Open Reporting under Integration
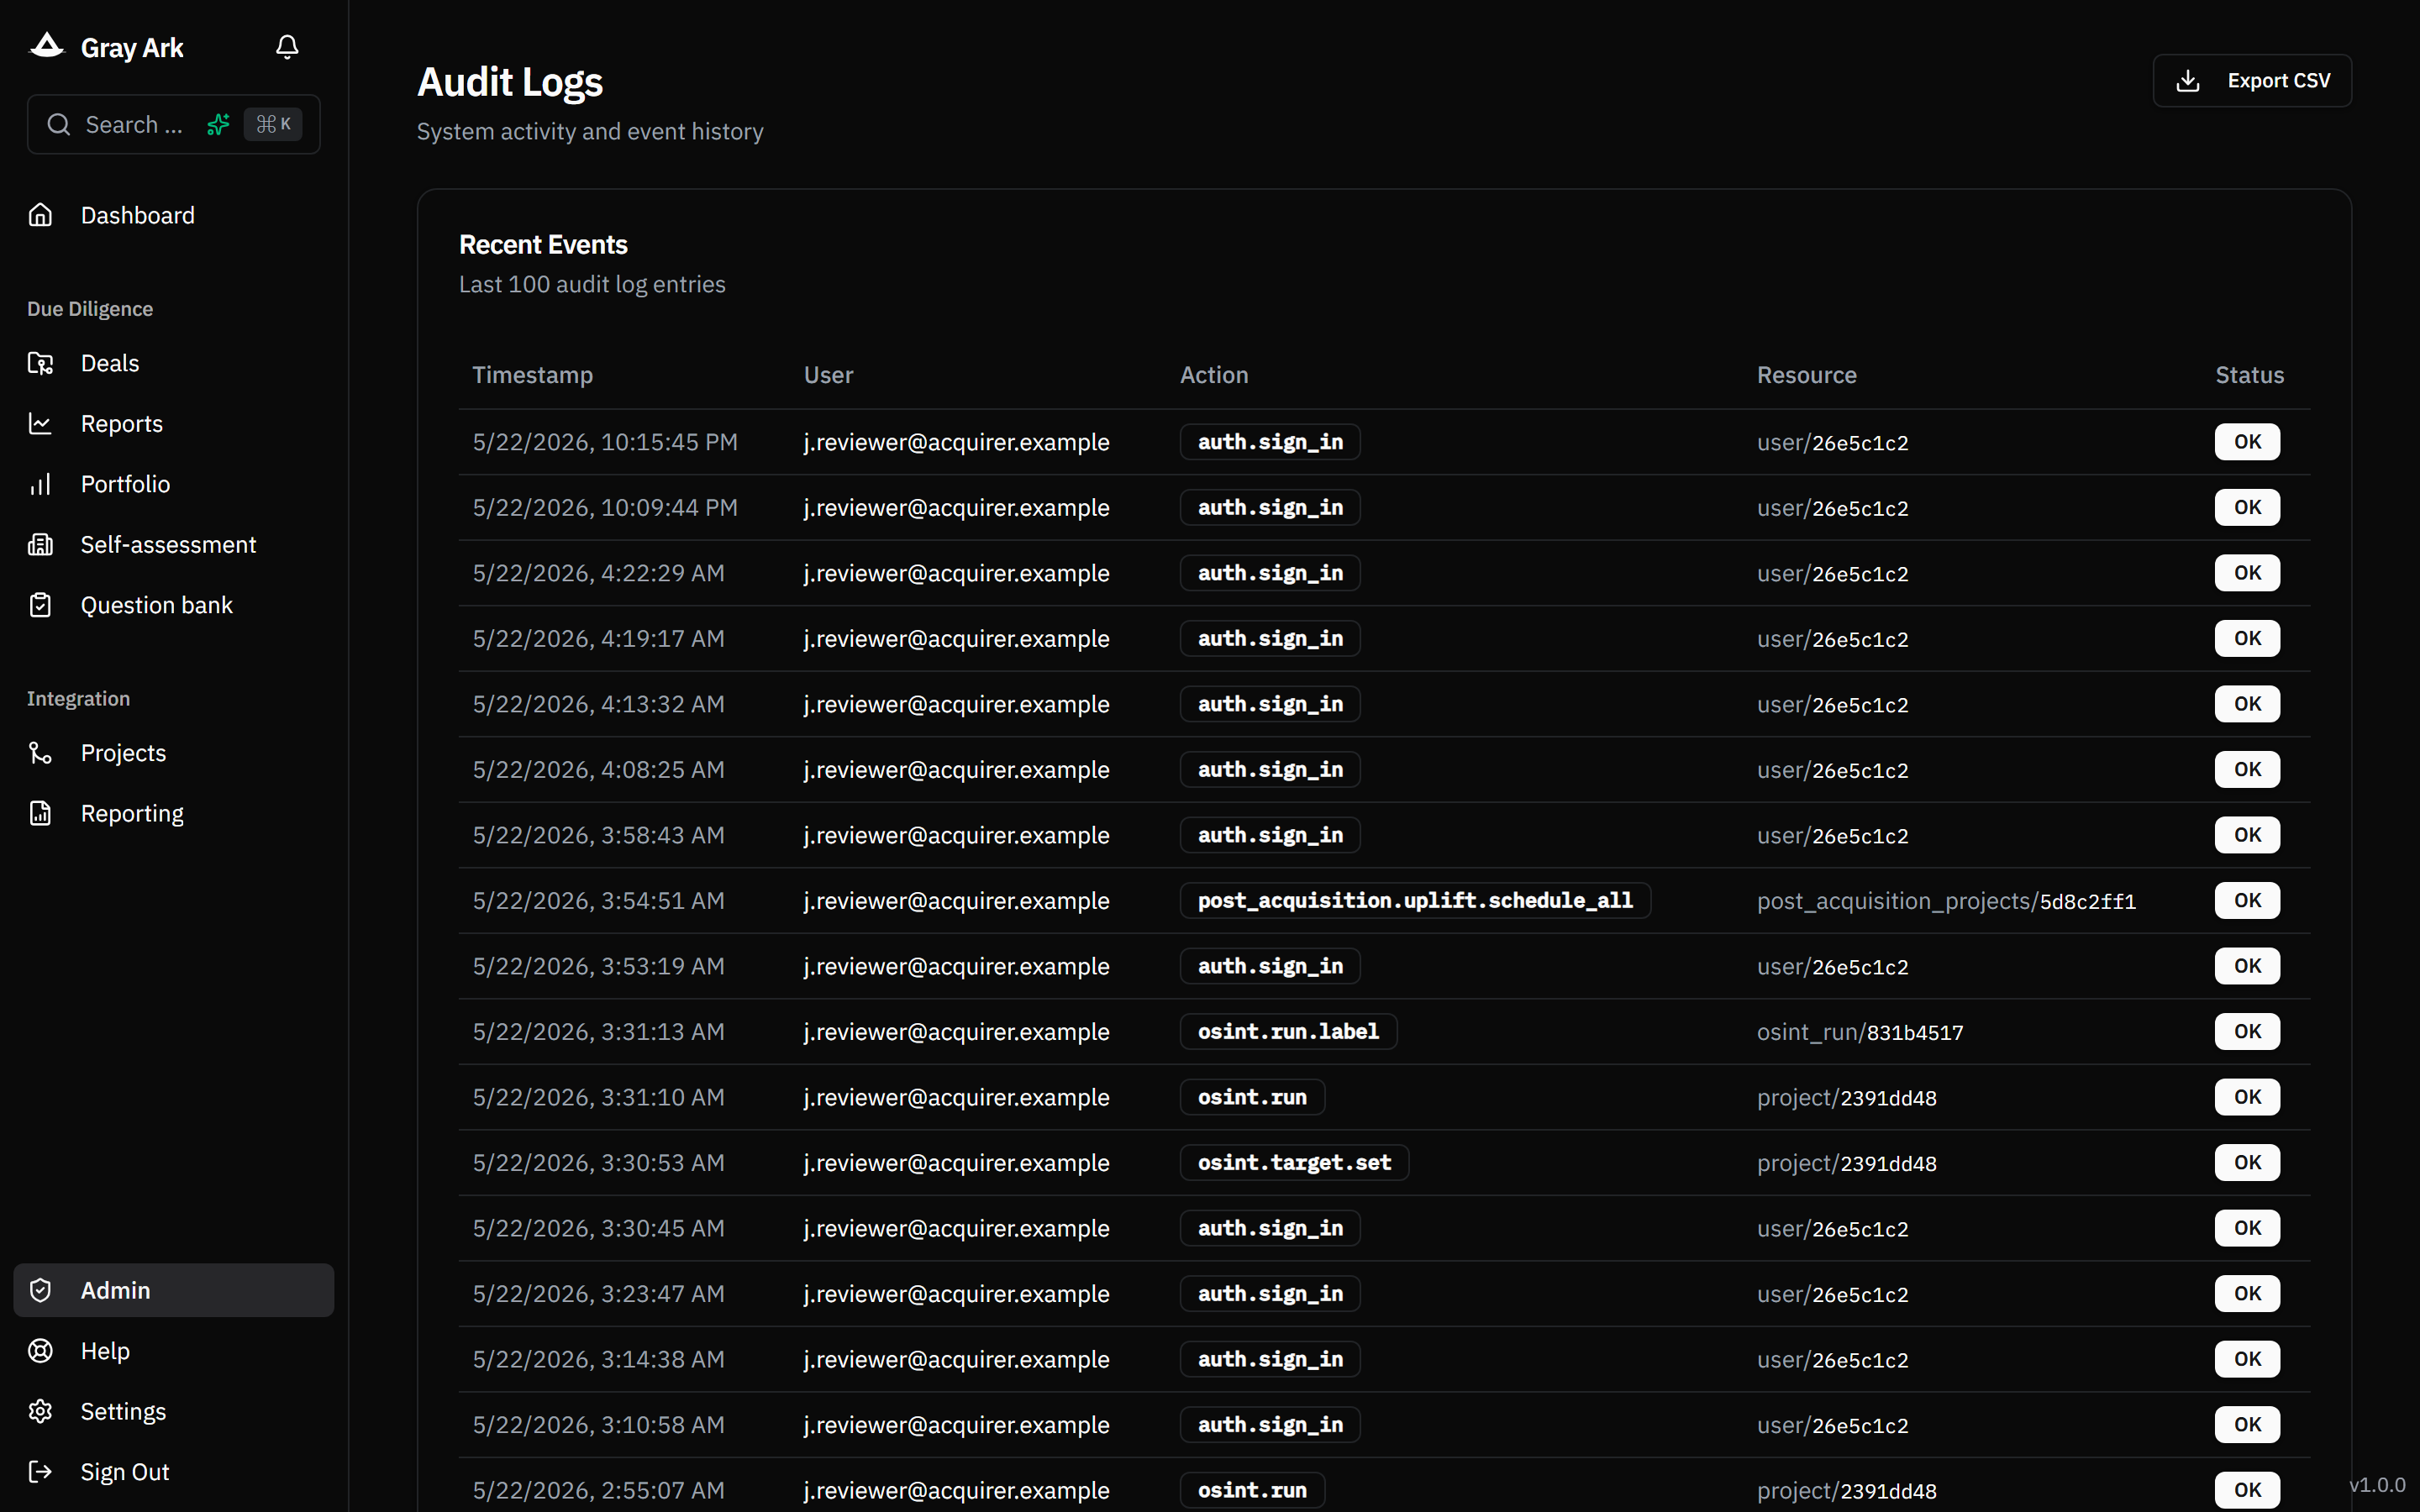2420x1512 pixels. tap(174, 813)
